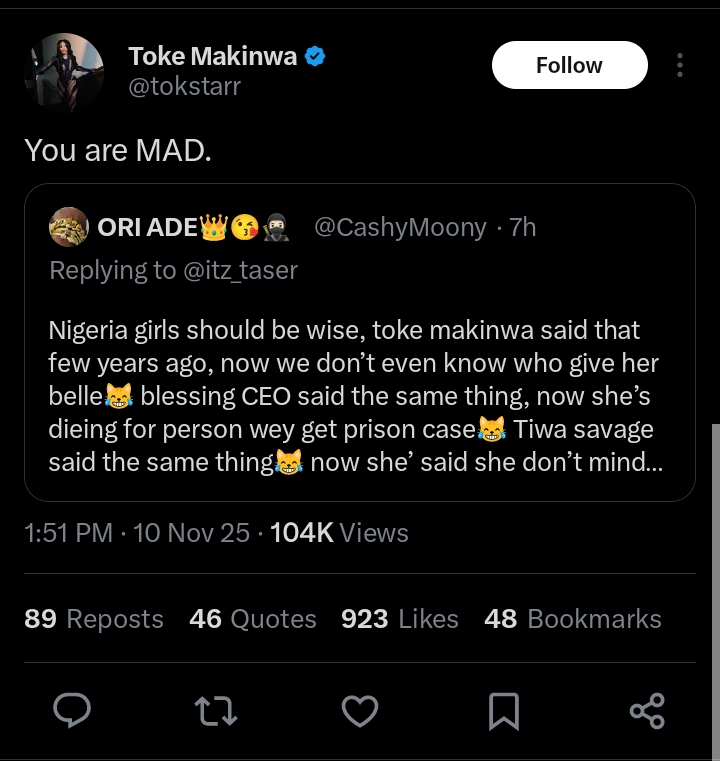View the 89 Reposts list
Screen dimensions: 720x761
click(94, 619)
